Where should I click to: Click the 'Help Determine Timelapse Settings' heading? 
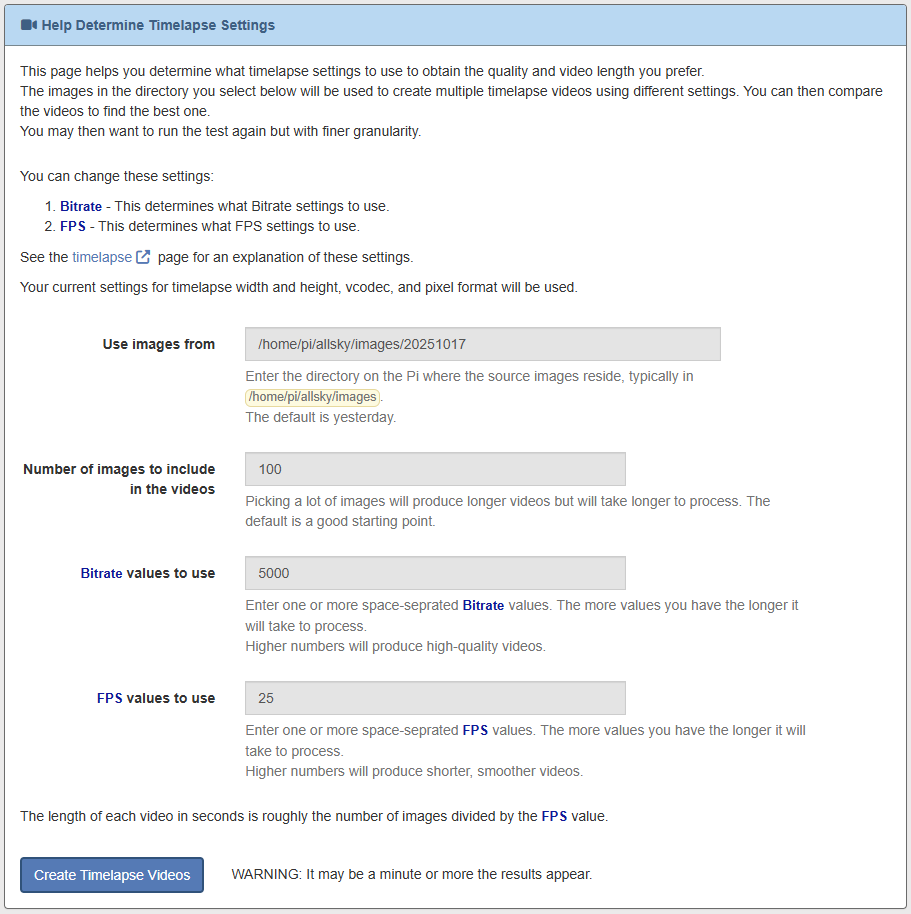click(x=158, y=25)
